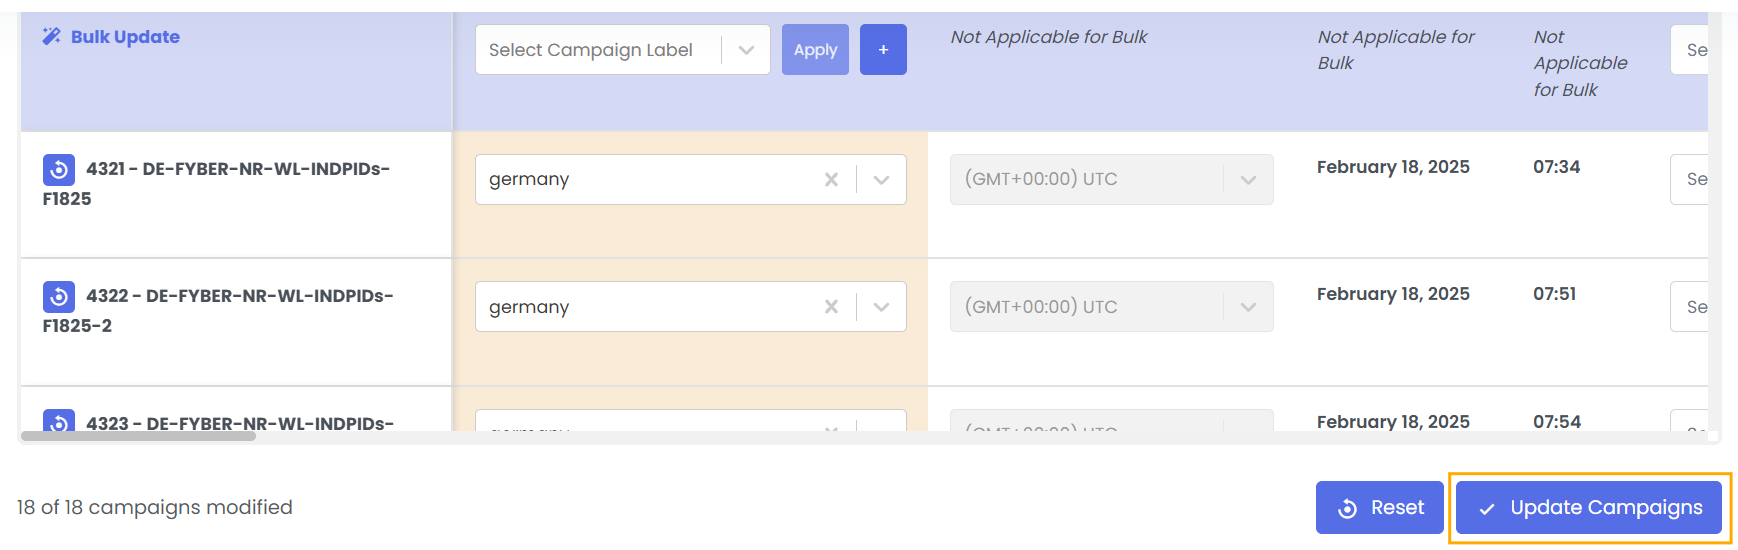Open the cut-off select box in the Bulk Update row
Screen dimensions: 1738x550
[x=1690, y=50]
